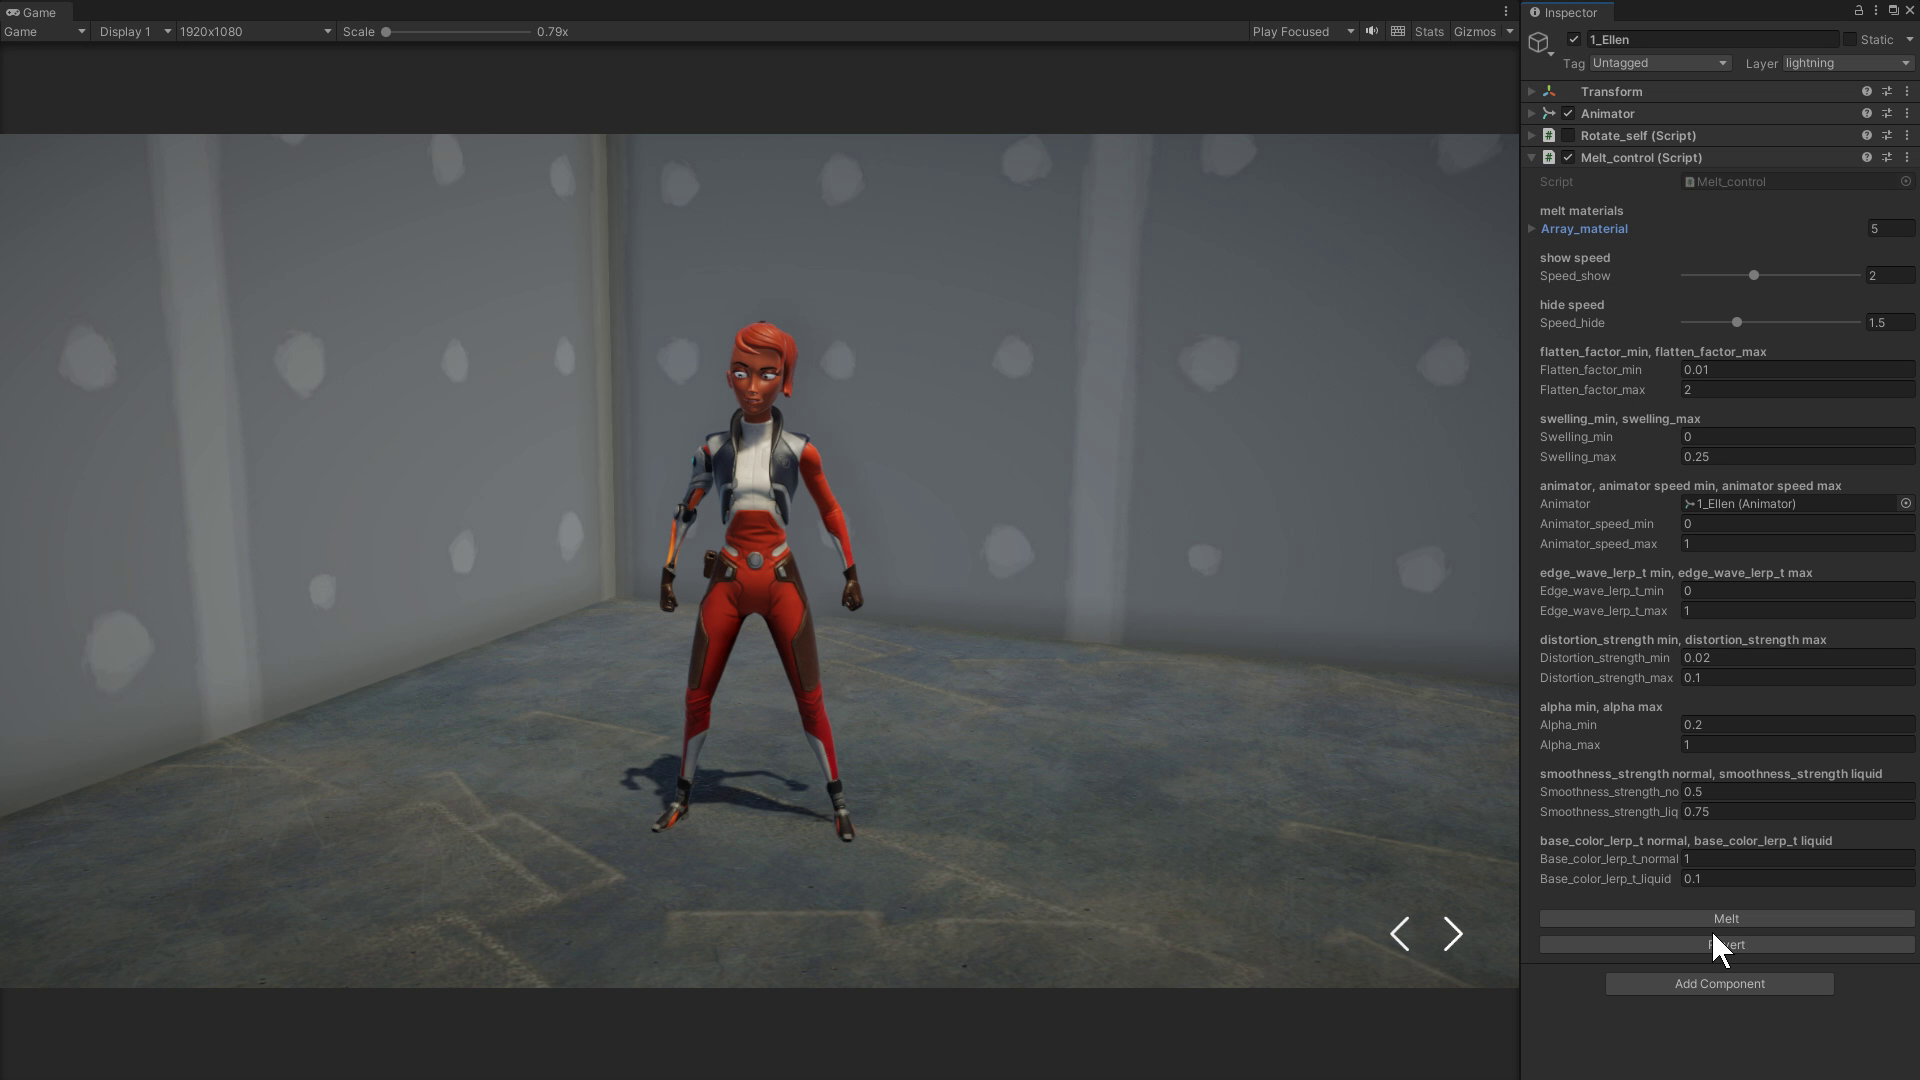
Task: Open Rotate_self script help reference
Action: tap(1866, 135)
